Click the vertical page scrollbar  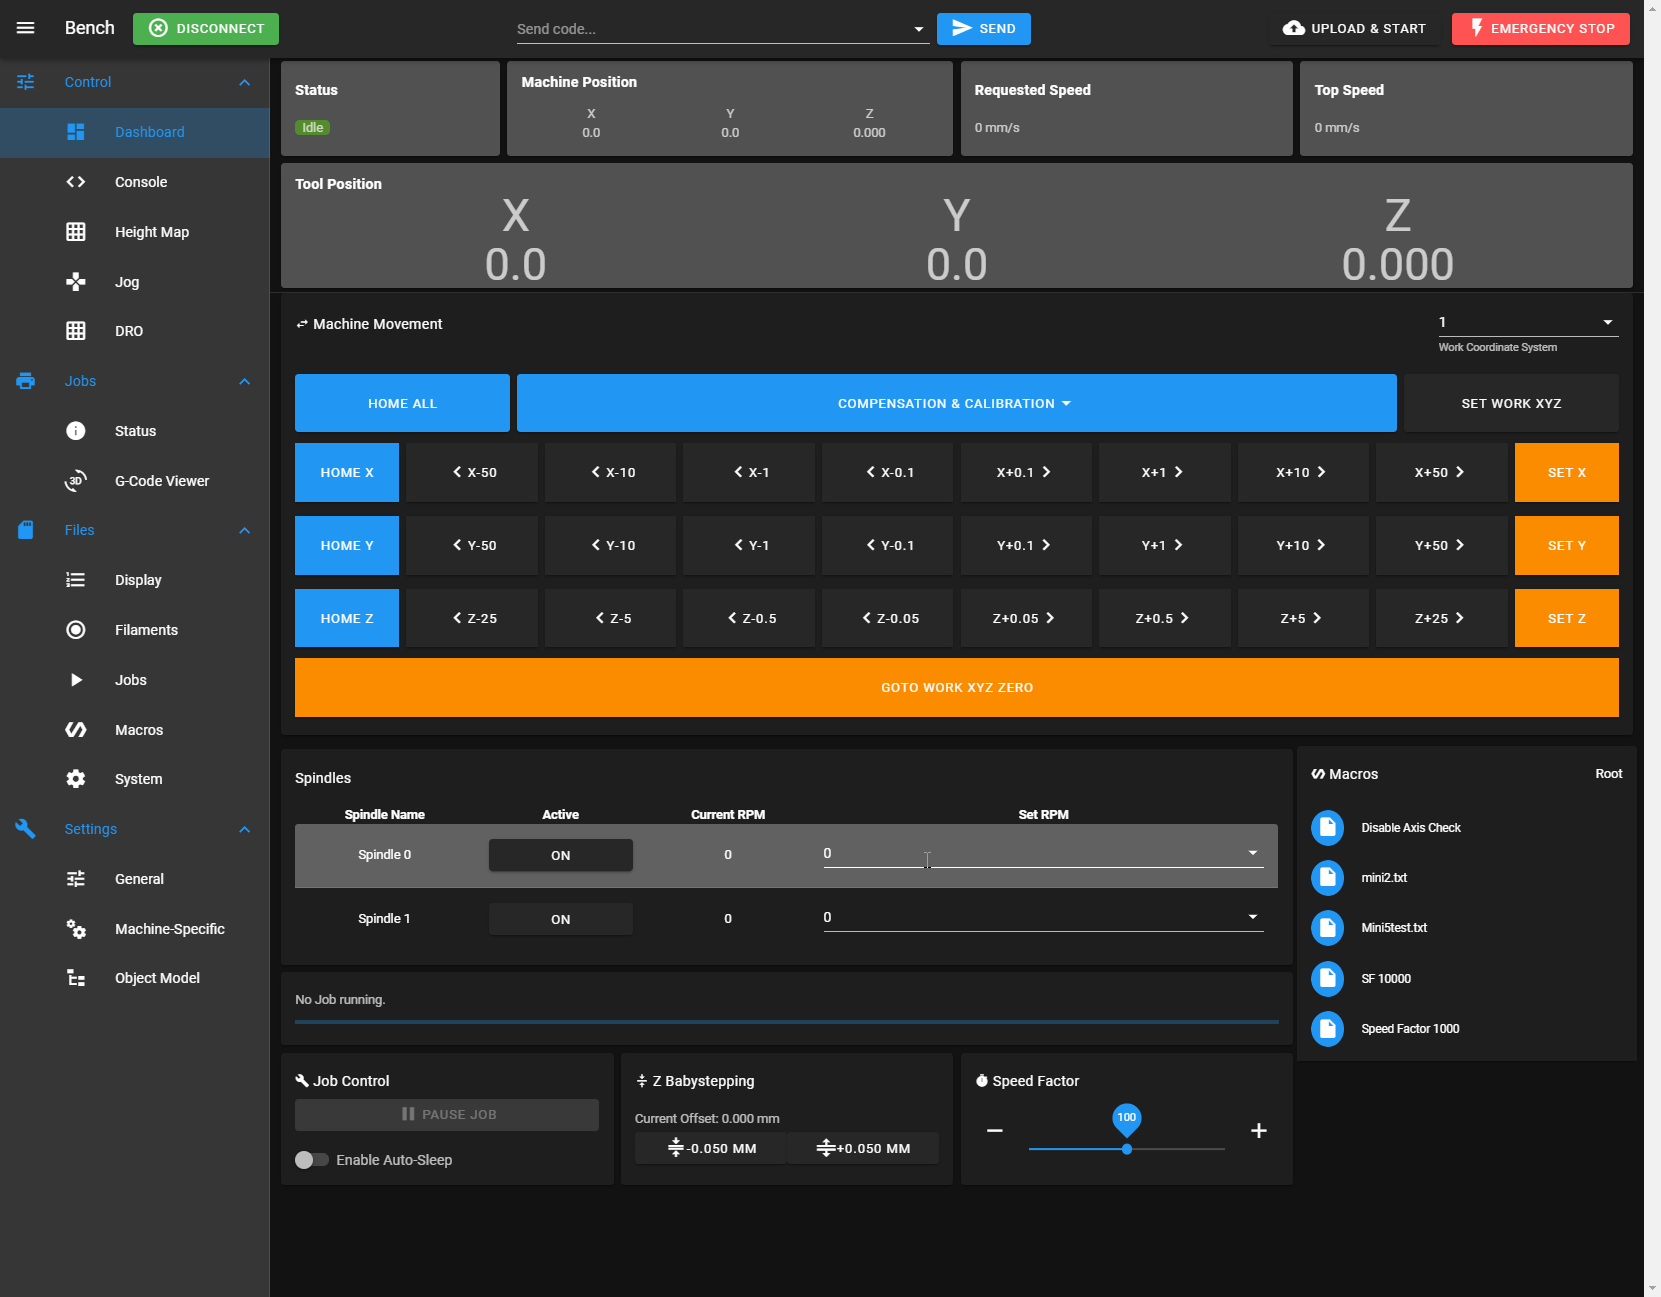pos(1652,648)
